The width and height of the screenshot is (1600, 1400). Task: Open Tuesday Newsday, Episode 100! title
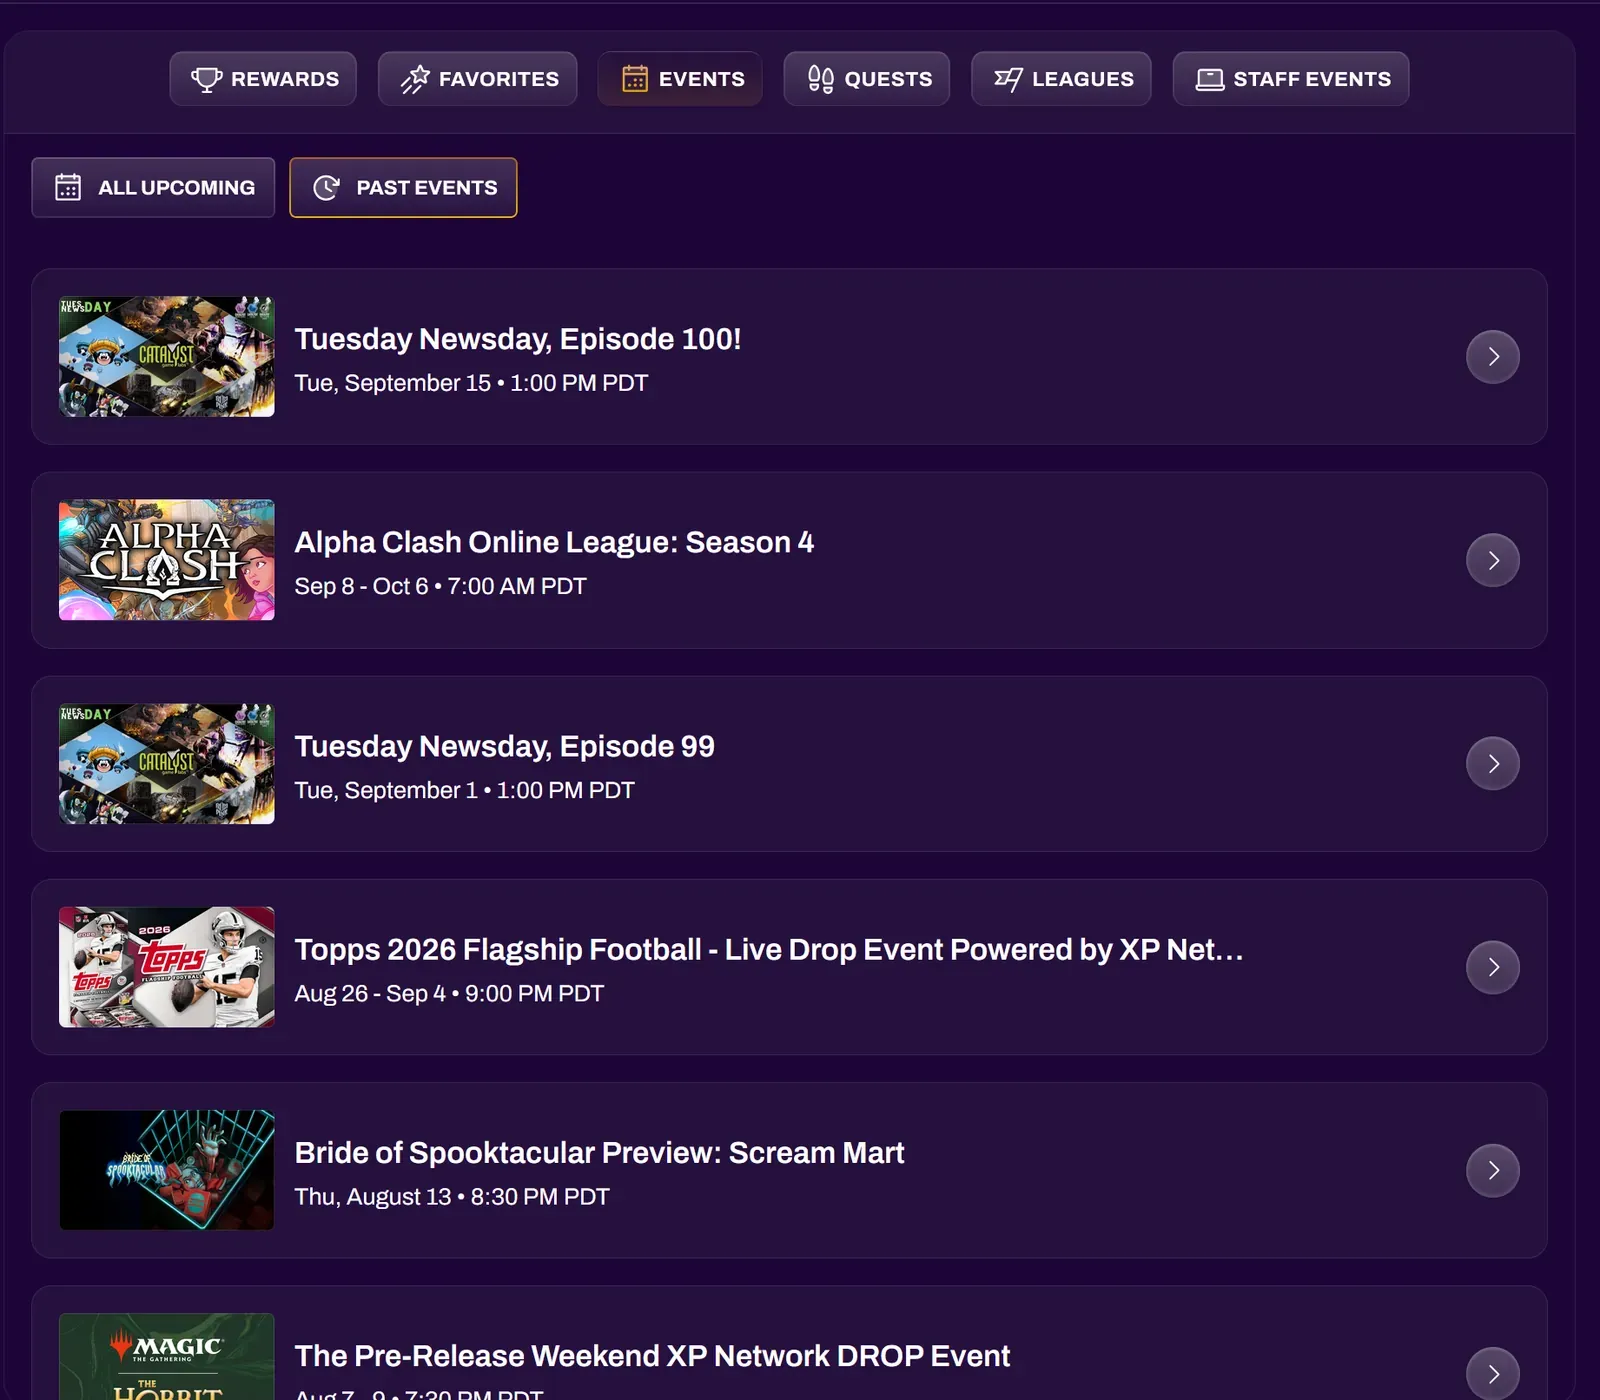click(x=518, y=339)
